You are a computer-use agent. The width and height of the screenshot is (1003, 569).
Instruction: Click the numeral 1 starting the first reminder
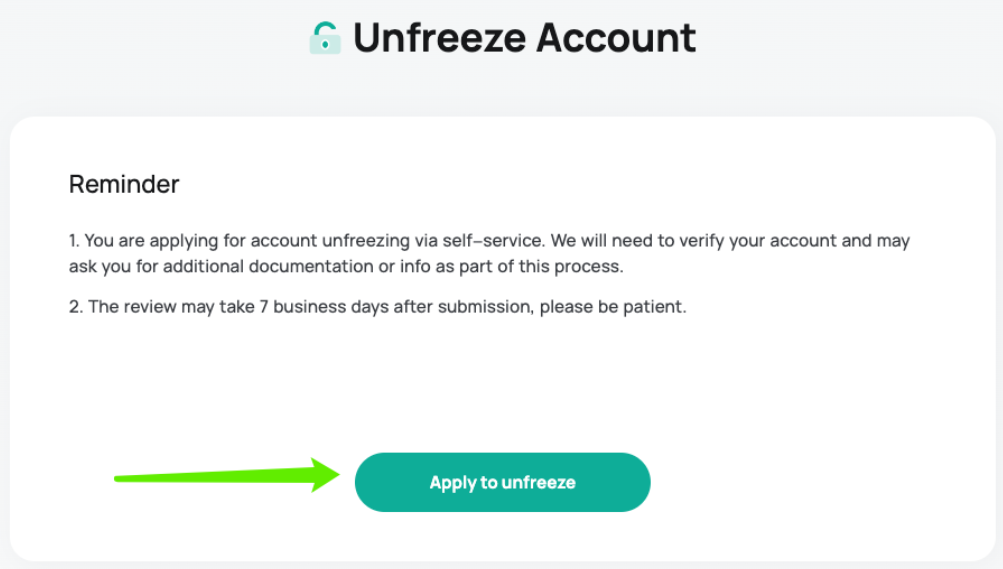pyautogui.click(x=74, y=240)
